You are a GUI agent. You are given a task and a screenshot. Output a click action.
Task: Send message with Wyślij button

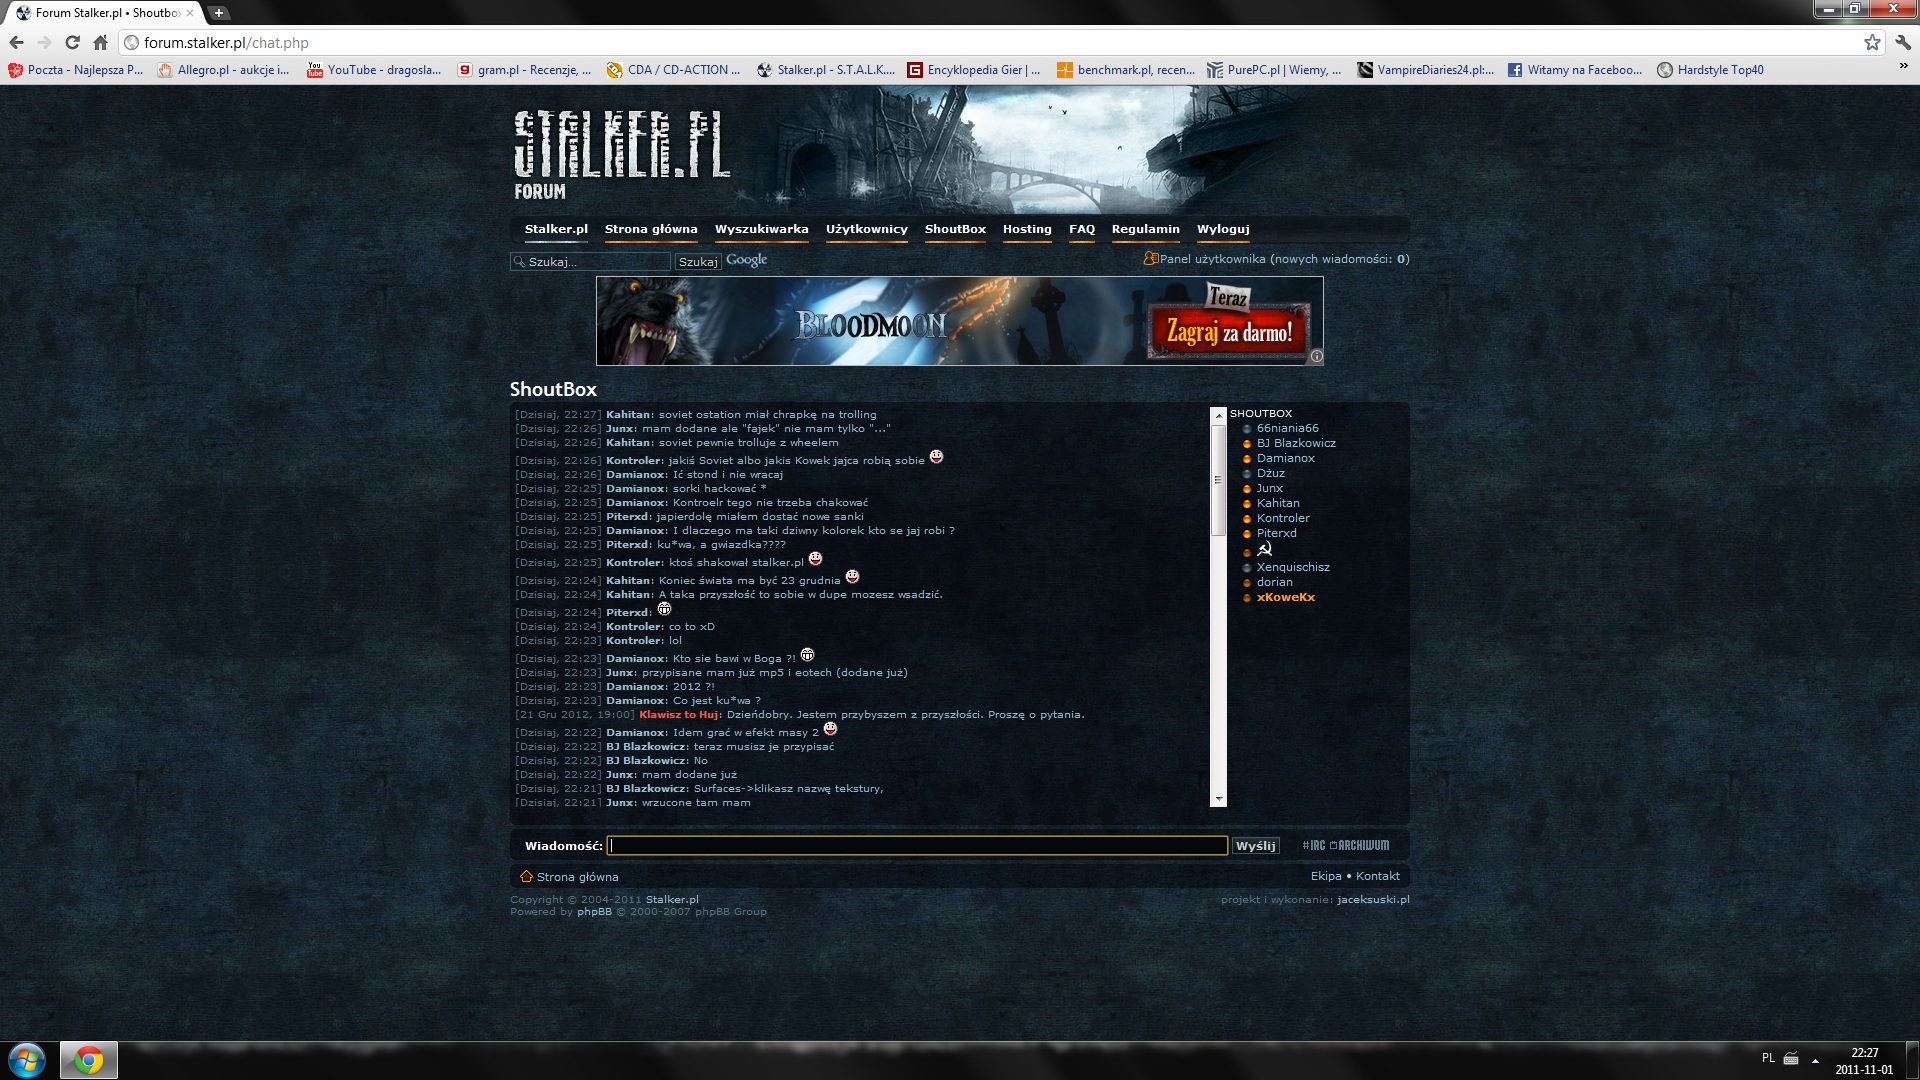pos(1255,846)
